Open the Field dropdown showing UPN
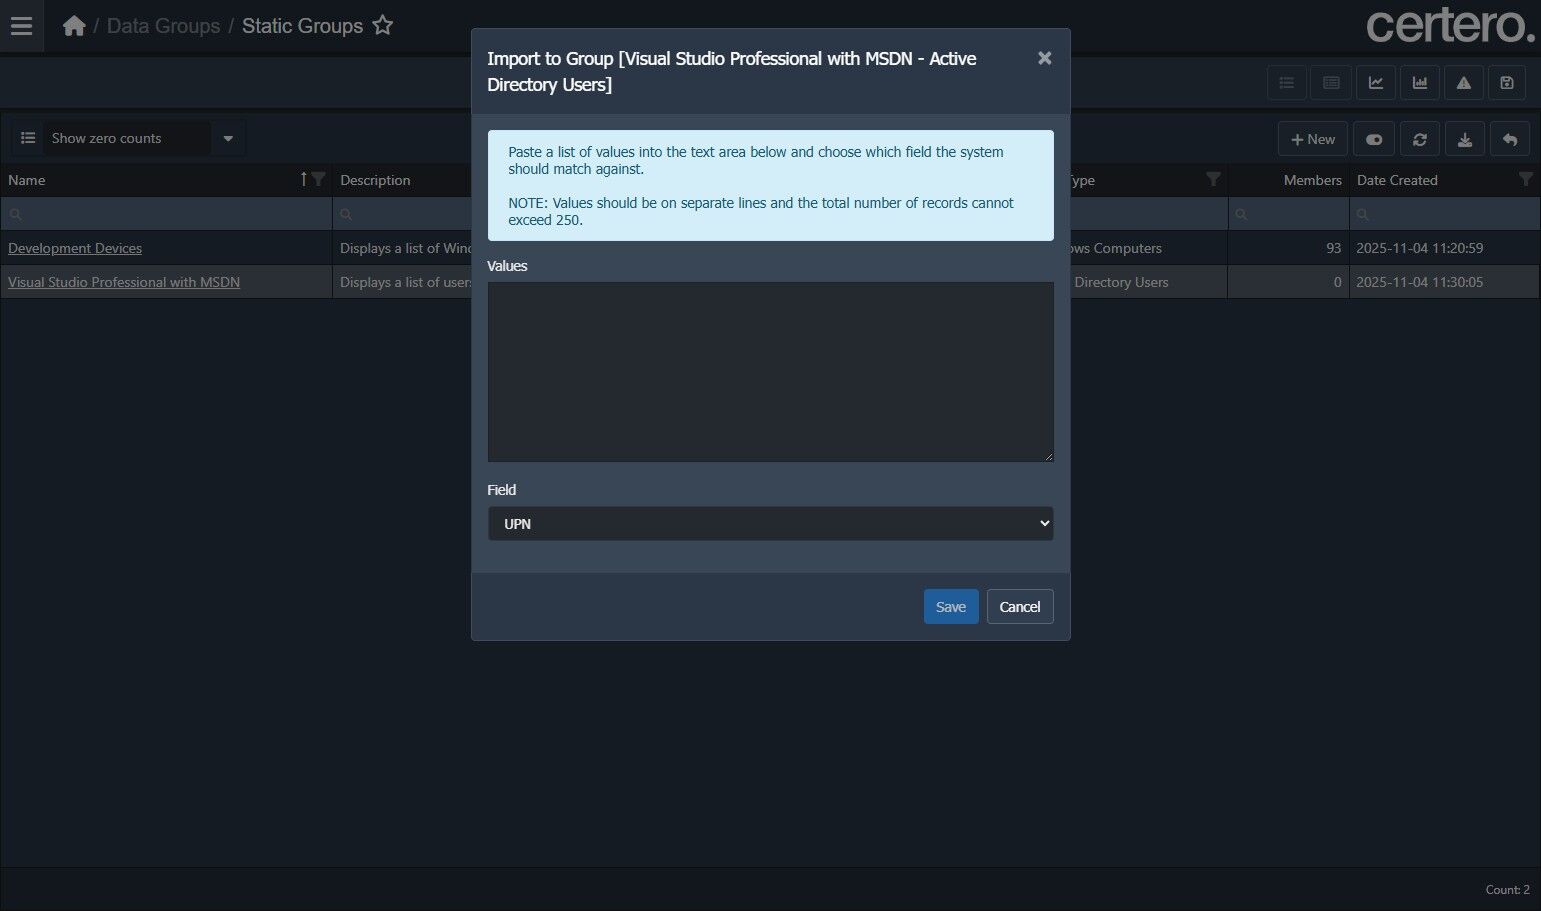 [x=770, y=524]
